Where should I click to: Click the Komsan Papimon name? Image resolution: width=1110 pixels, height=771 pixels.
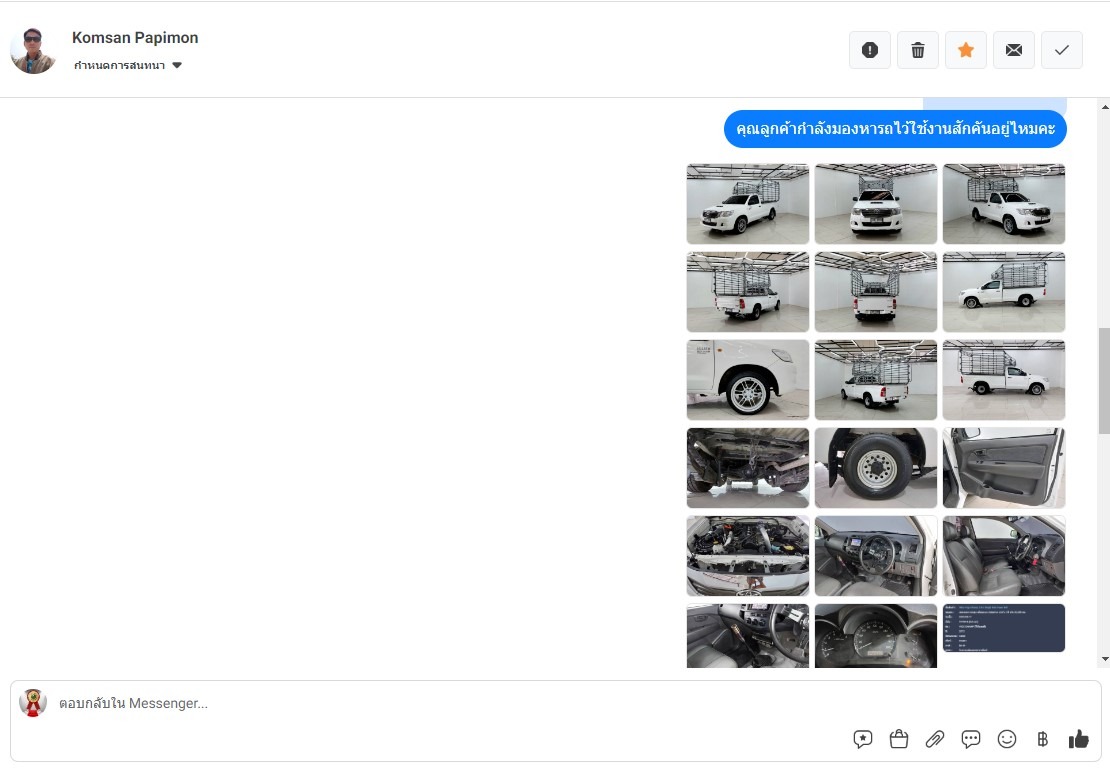coord(135,38)
